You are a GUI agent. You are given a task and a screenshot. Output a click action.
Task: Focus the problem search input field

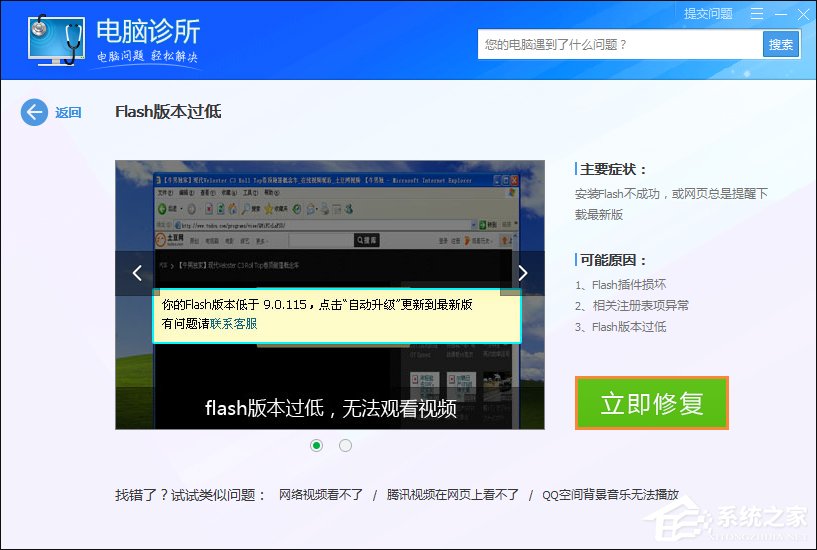620,45
